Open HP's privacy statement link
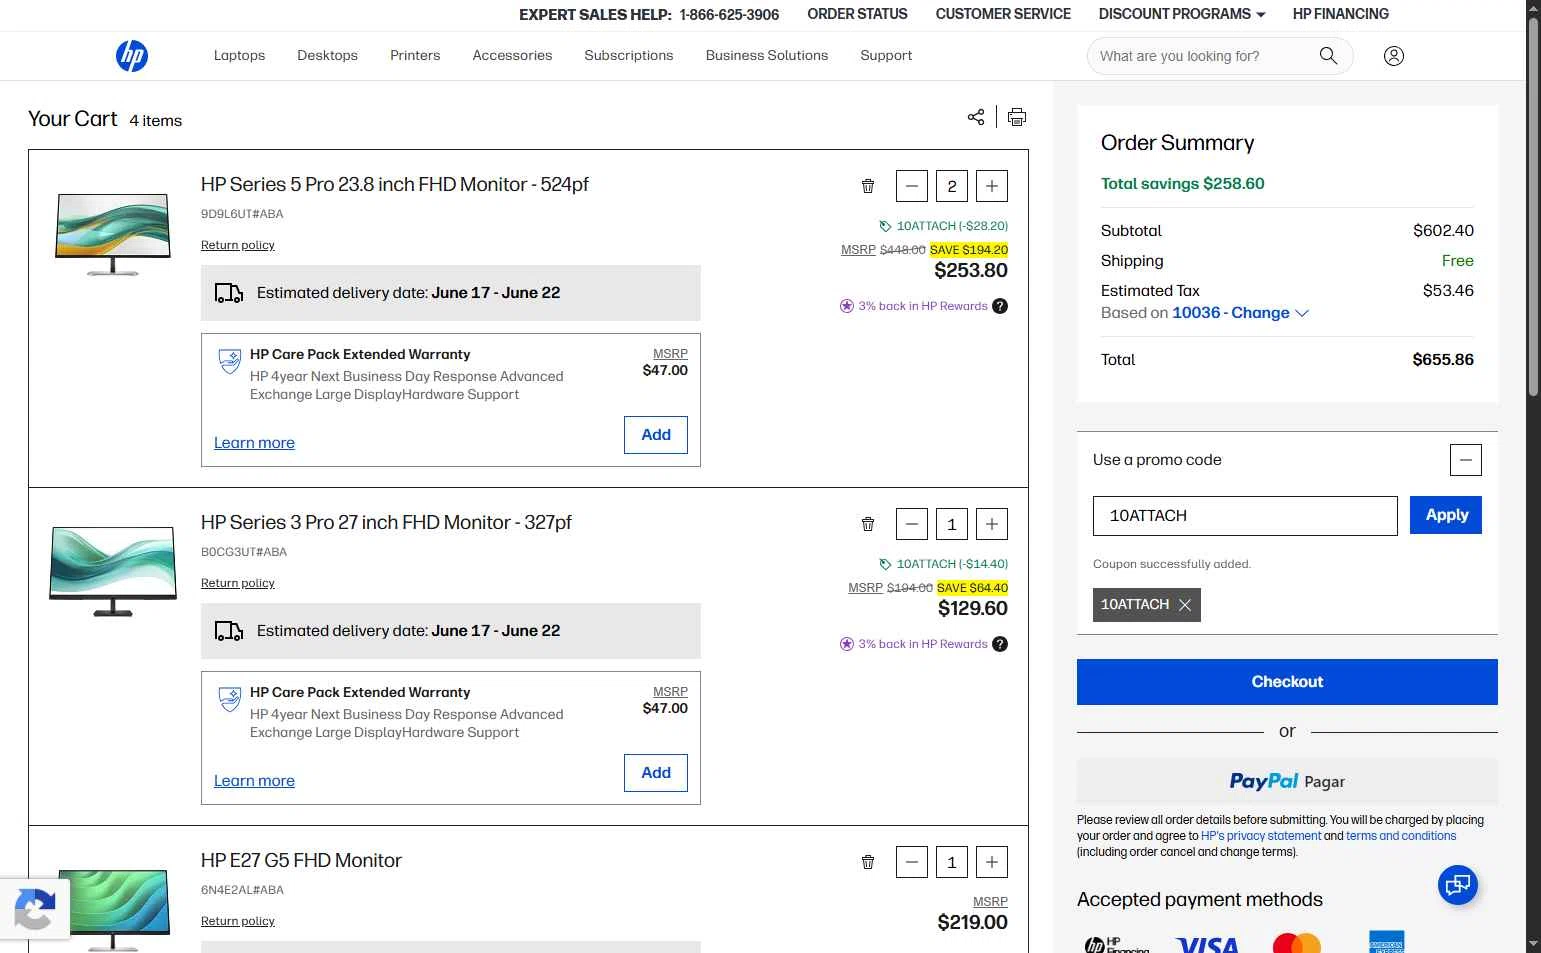Screen dimensions: 1541x953 1261,836
